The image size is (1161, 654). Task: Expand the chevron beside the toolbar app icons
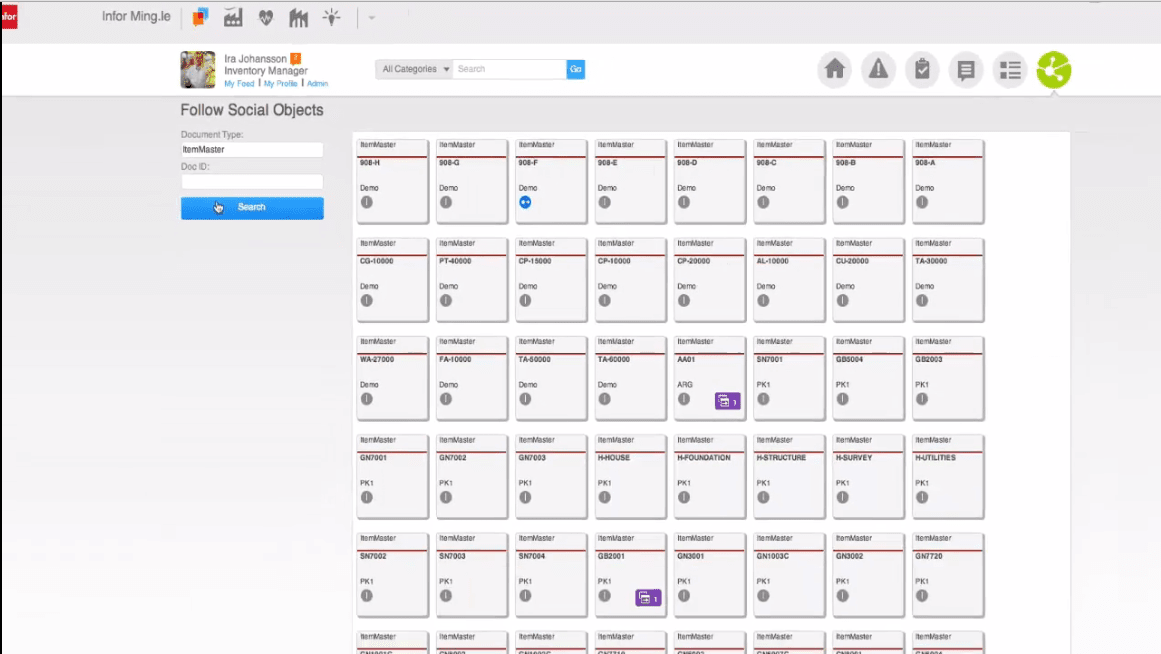371,17
